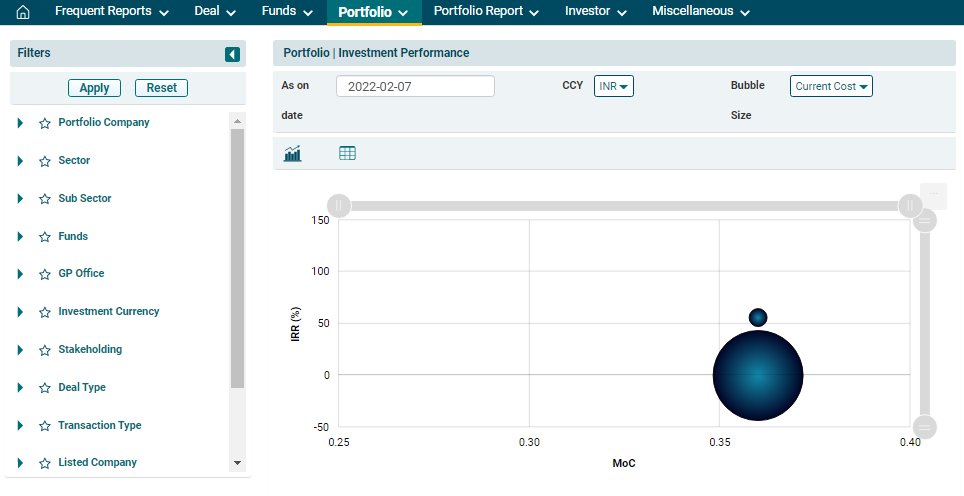The image size is (964, 496).
Task: Star the GP Office filter
Action: tap(44, 274)
